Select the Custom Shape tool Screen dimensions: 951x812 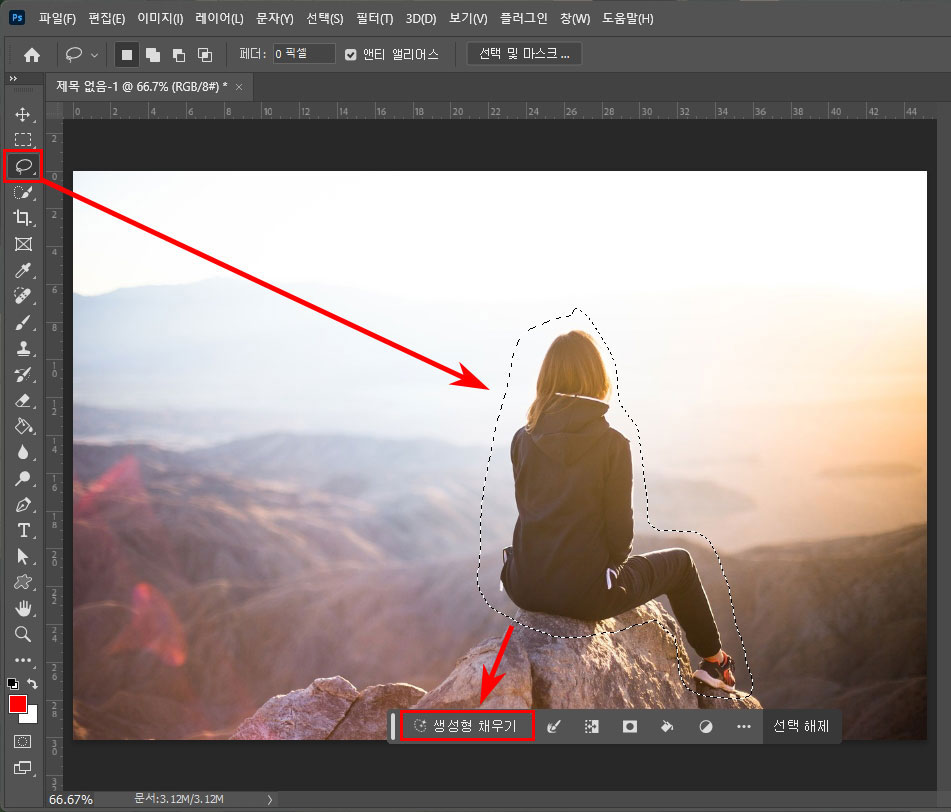[x=23, y=582]
